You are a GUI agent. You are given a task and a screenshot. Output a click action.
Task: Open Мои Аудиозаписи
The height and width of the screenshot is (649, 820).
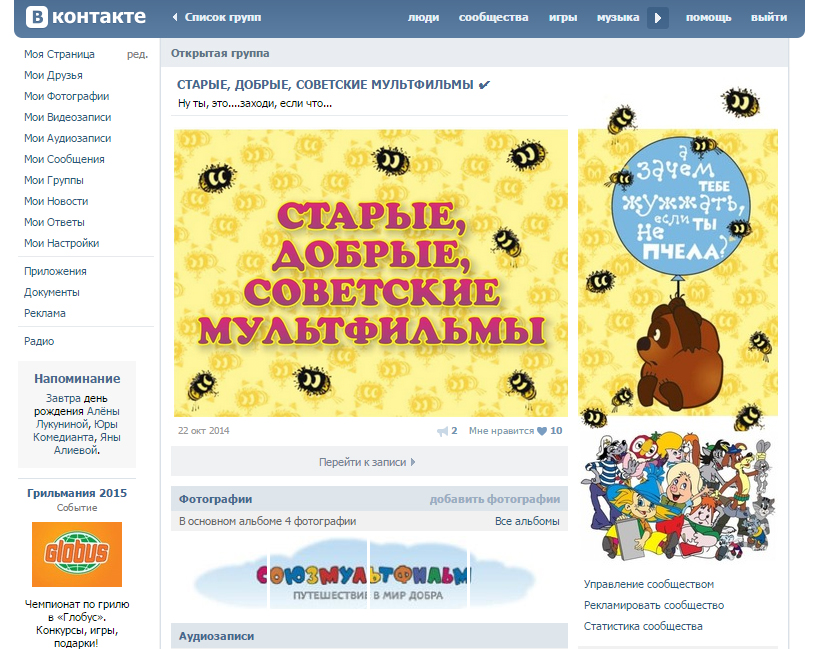click(x=67, y=138)
